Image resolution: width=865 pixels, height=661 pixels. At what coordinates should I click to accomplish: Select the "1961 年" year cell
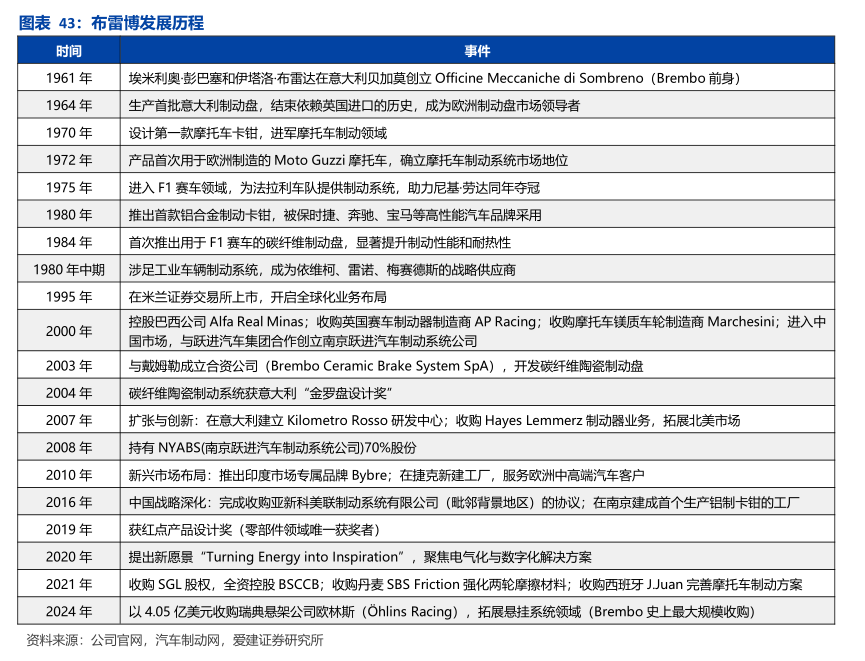(68, 78)
